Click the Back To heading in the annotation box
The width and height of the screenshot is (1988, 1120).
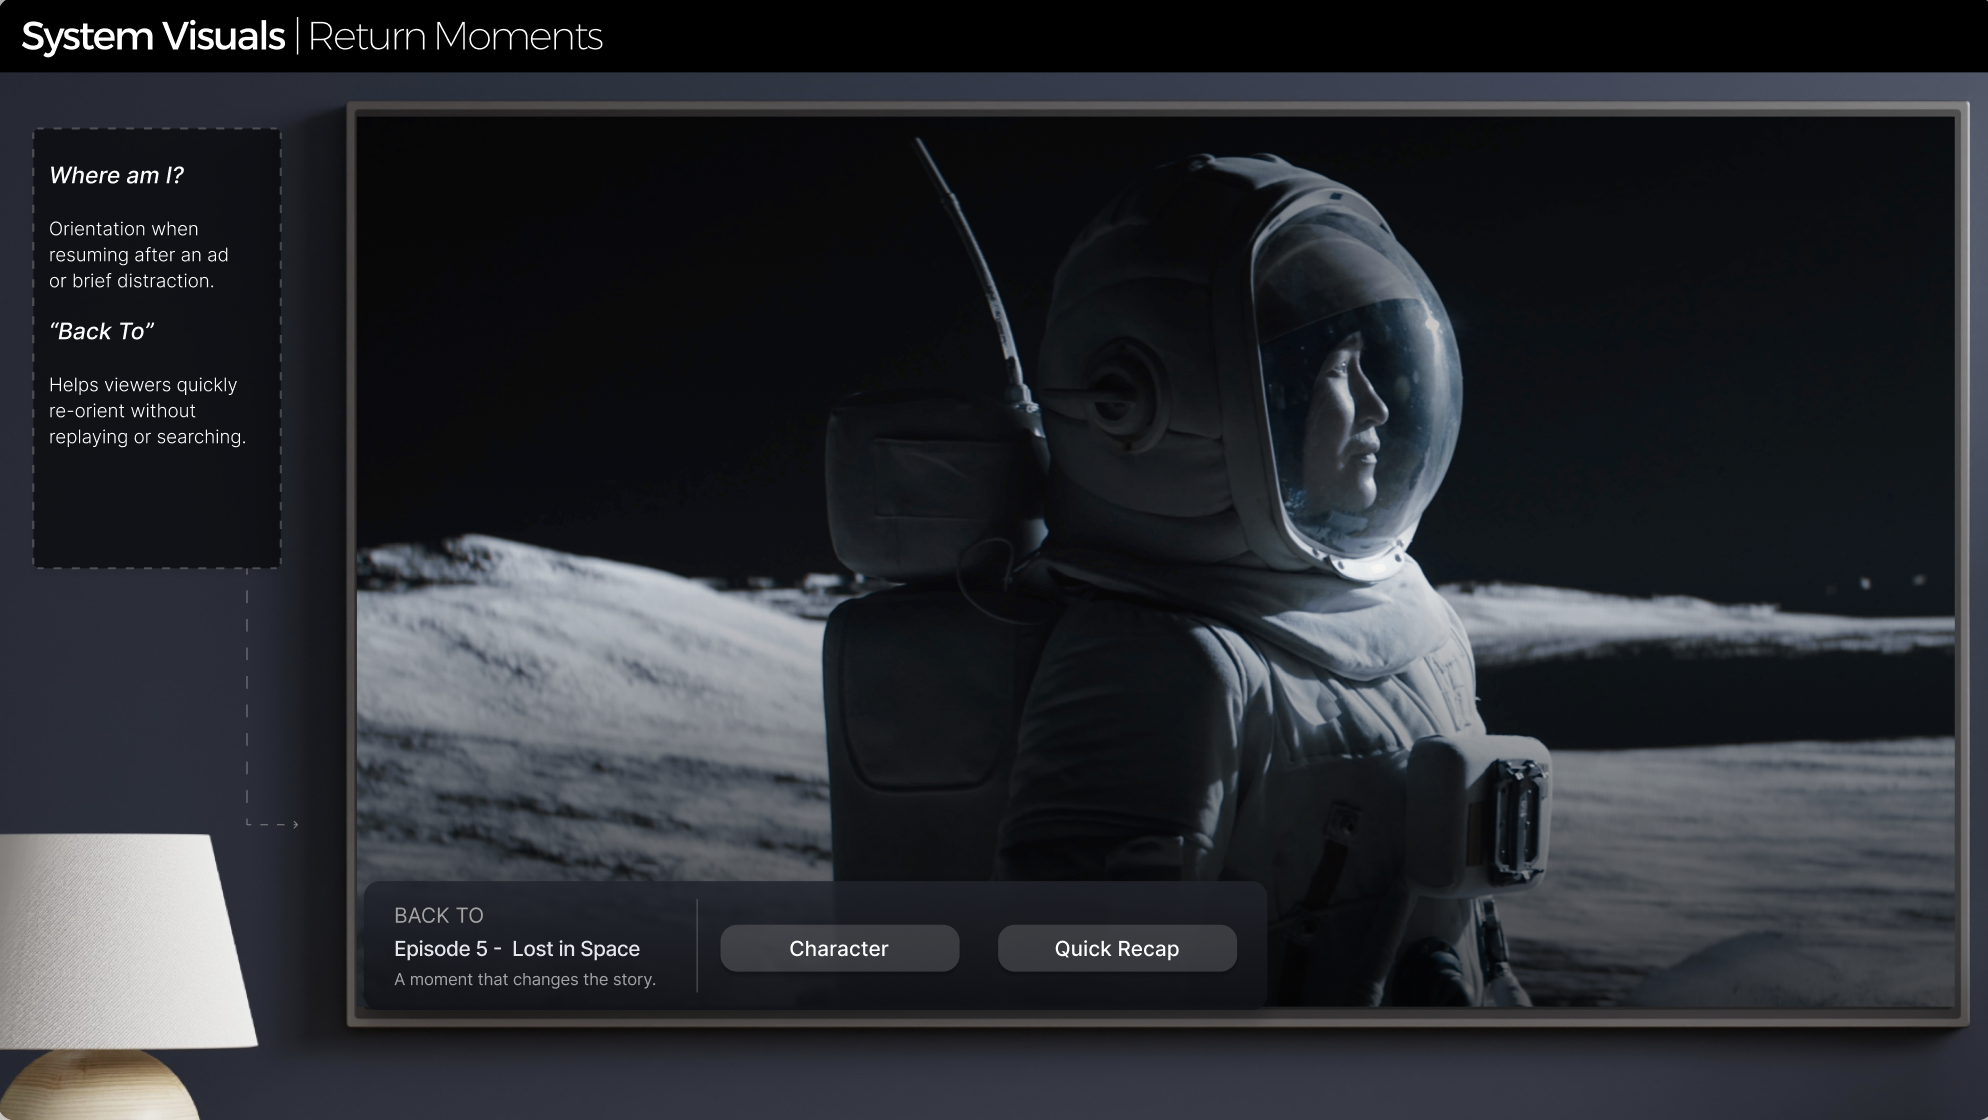pos(101,331)
